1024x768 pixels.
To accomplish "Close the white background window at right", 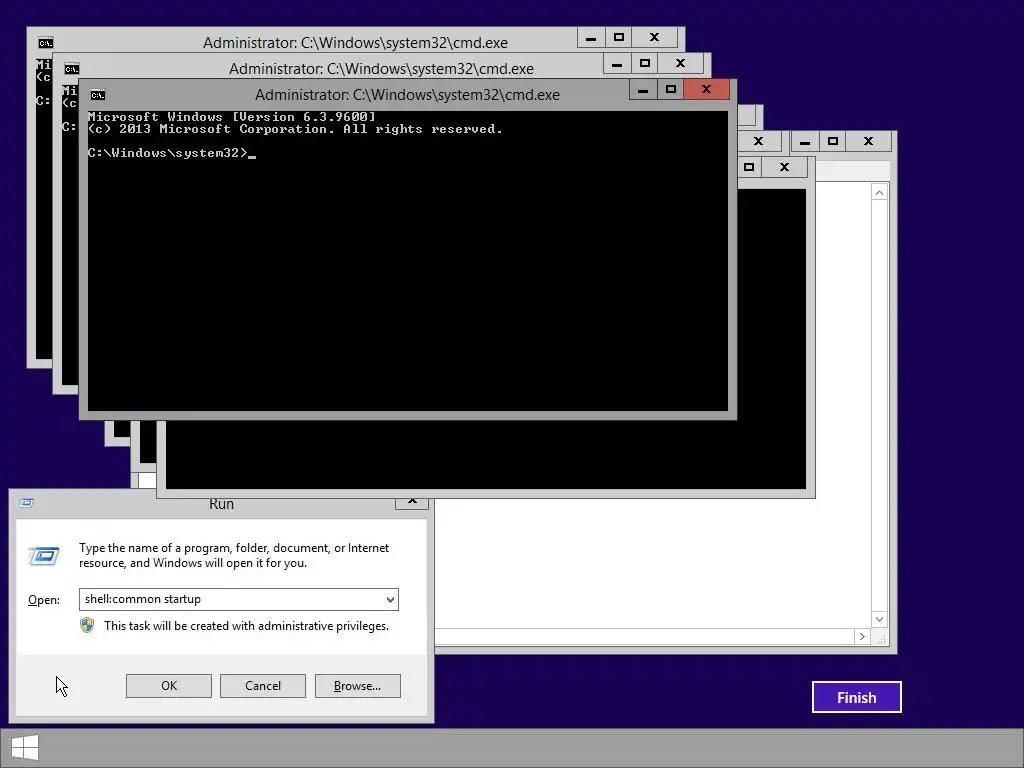I will tap(868, 141).
